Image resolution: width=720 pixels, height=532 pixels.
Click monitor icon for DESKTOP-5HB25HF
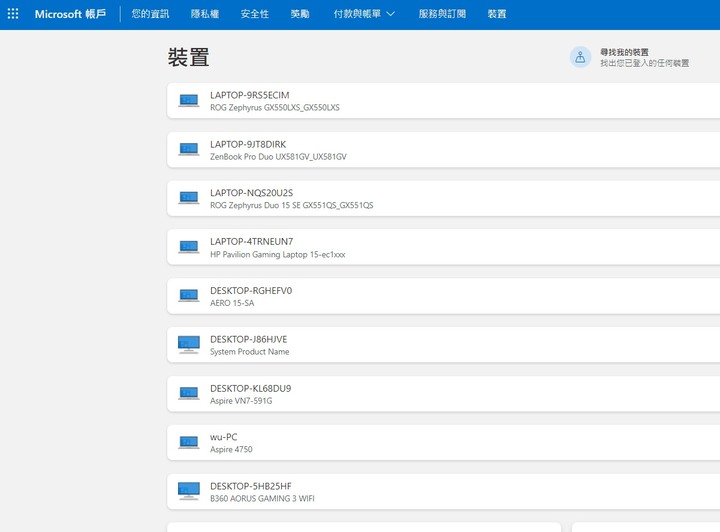pyautogui.click(x=189, y=491)
